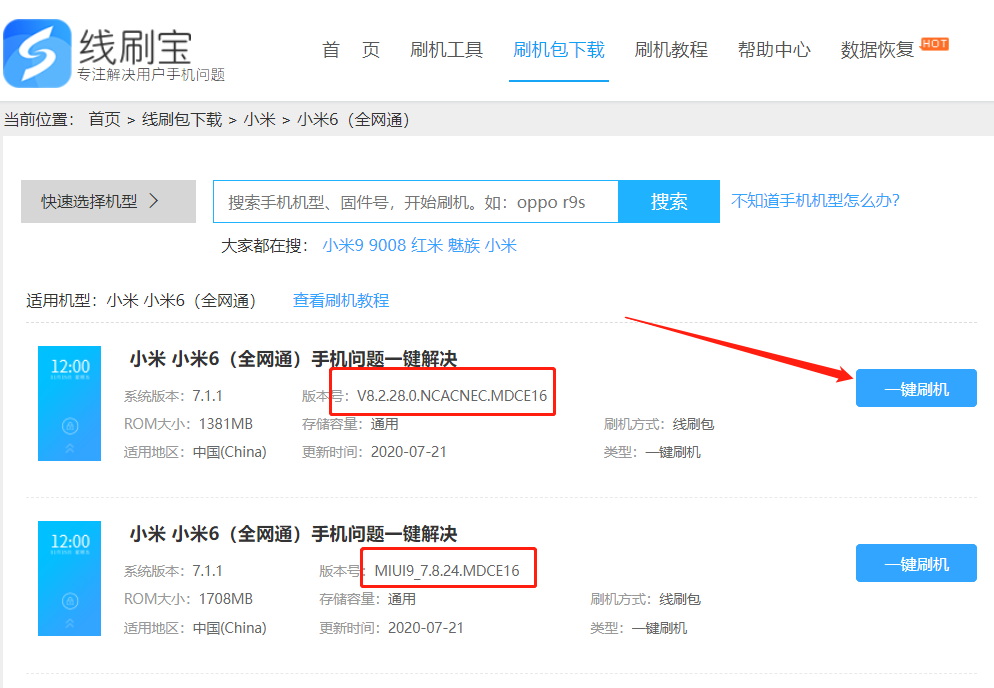The image size is (994, 688).
Task: Open the 帮助中心 menu item
Action: [x=774, y=49]
